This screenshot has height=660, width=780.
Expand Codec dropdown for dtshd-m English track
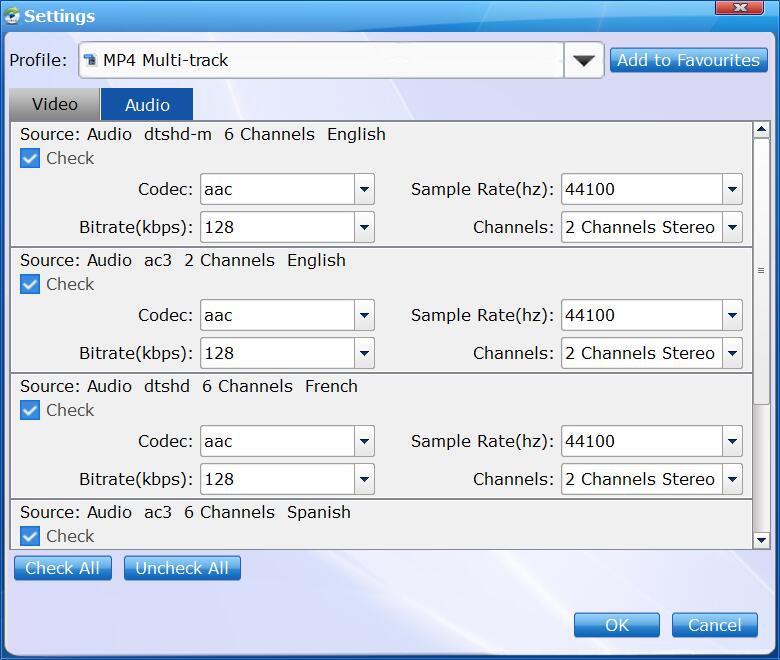point(364,189)
